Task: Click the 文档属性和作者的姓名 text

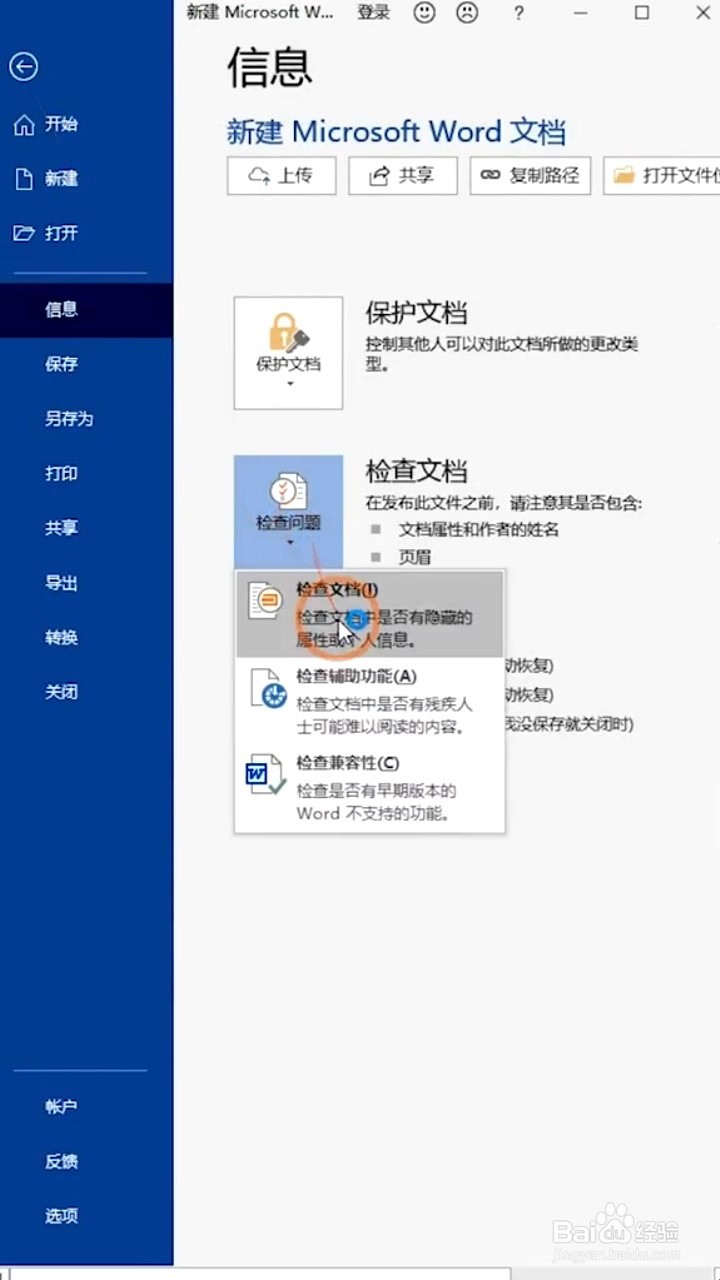Action: click(x=478, y=529)
